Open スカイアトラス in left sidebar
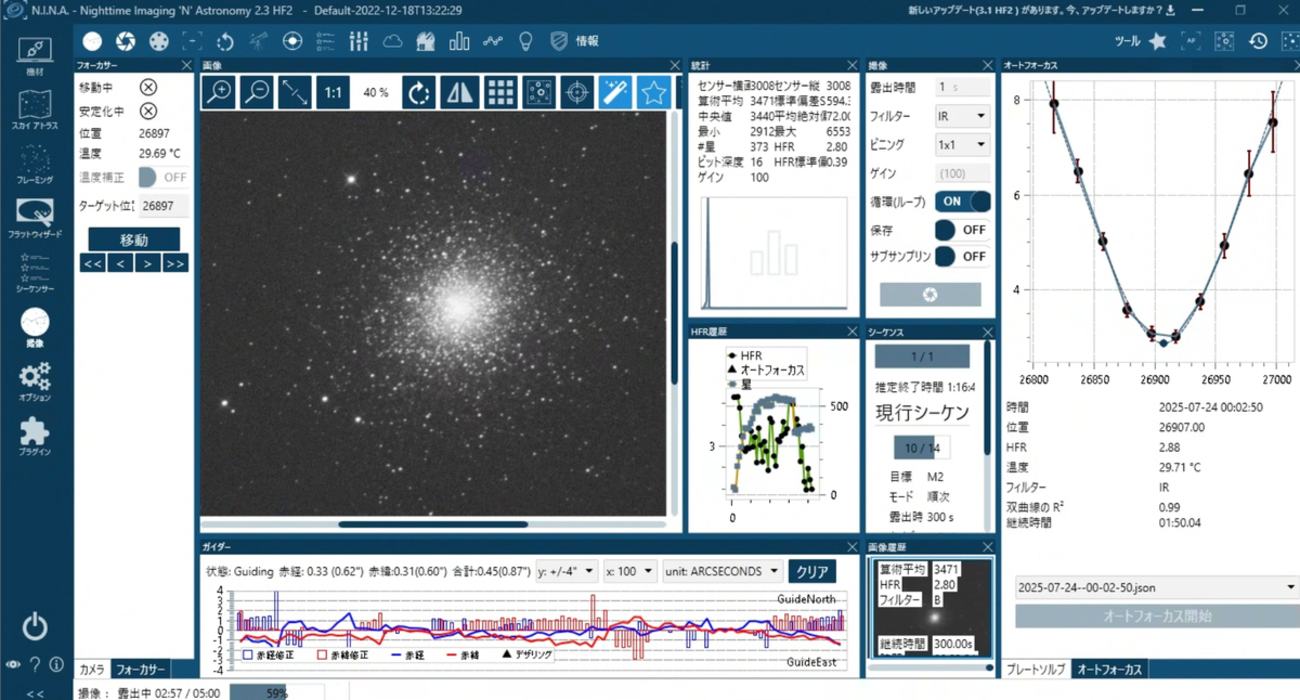Image resolution: width=1300 pixels, height=700 pixels. click(x=35, y=110)
